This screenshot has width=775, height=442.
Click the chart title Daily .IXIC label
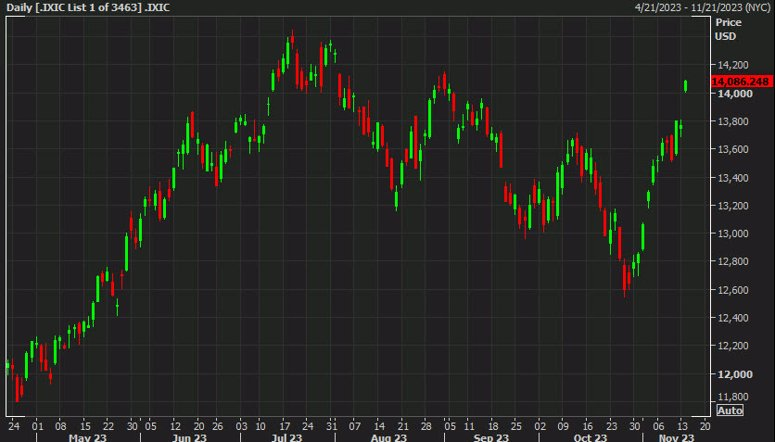coord(87,7)
